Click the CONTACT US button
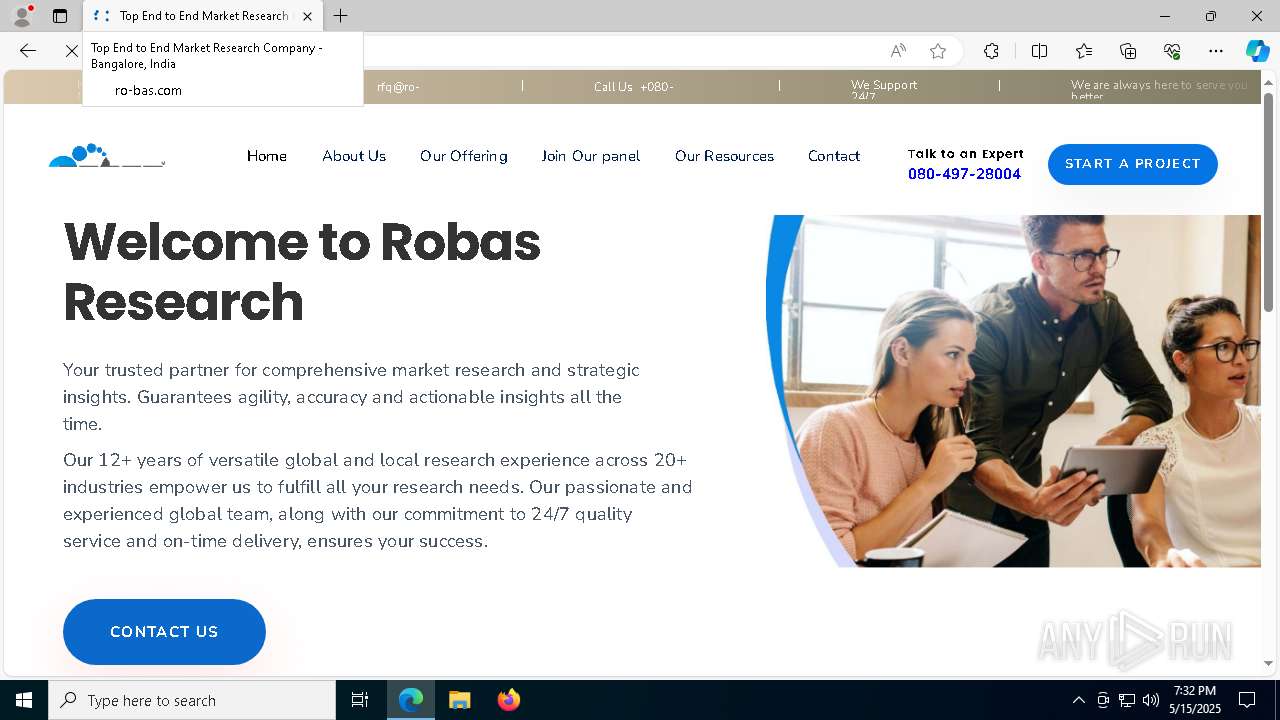The height and width of the screenshot is (720, 1280). coord(164,632)
